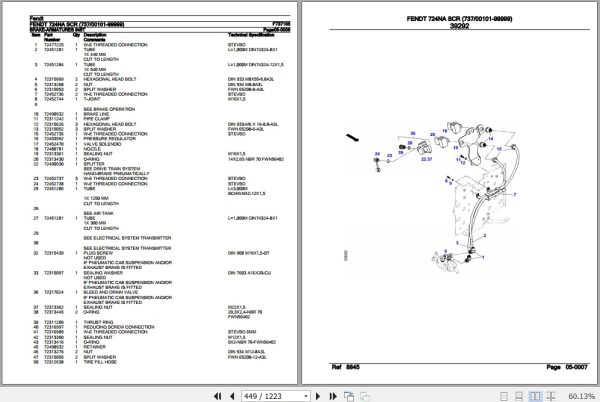
Task: Click the RETAINER entry
Action: click(95, 347)
